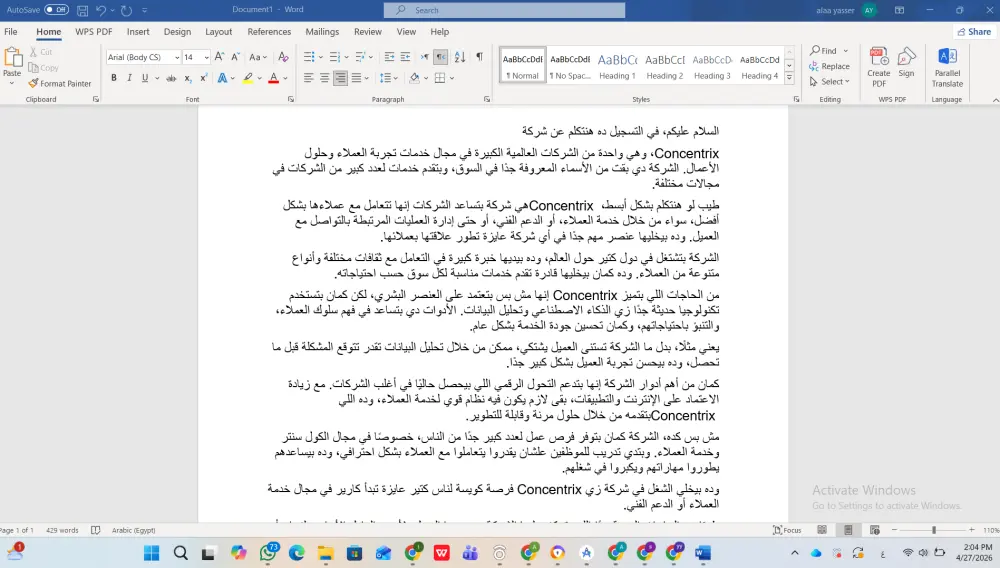Open the numbering list dropdown
The image size is (1000, 568).
coord(346,57)
